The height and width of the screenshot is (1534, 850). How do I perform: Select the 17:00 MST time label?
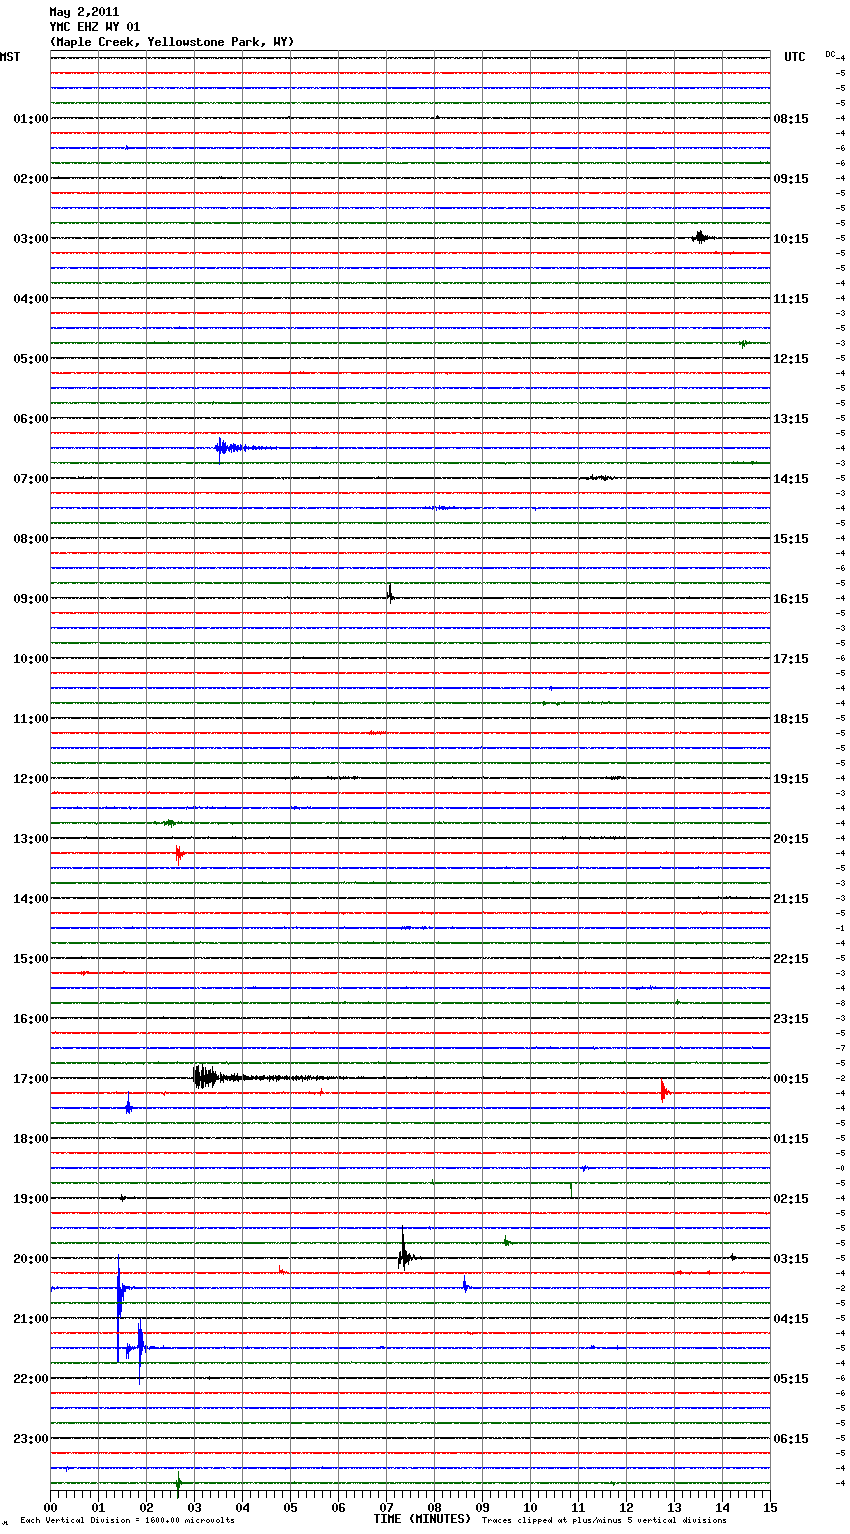tap(30, 1079)
